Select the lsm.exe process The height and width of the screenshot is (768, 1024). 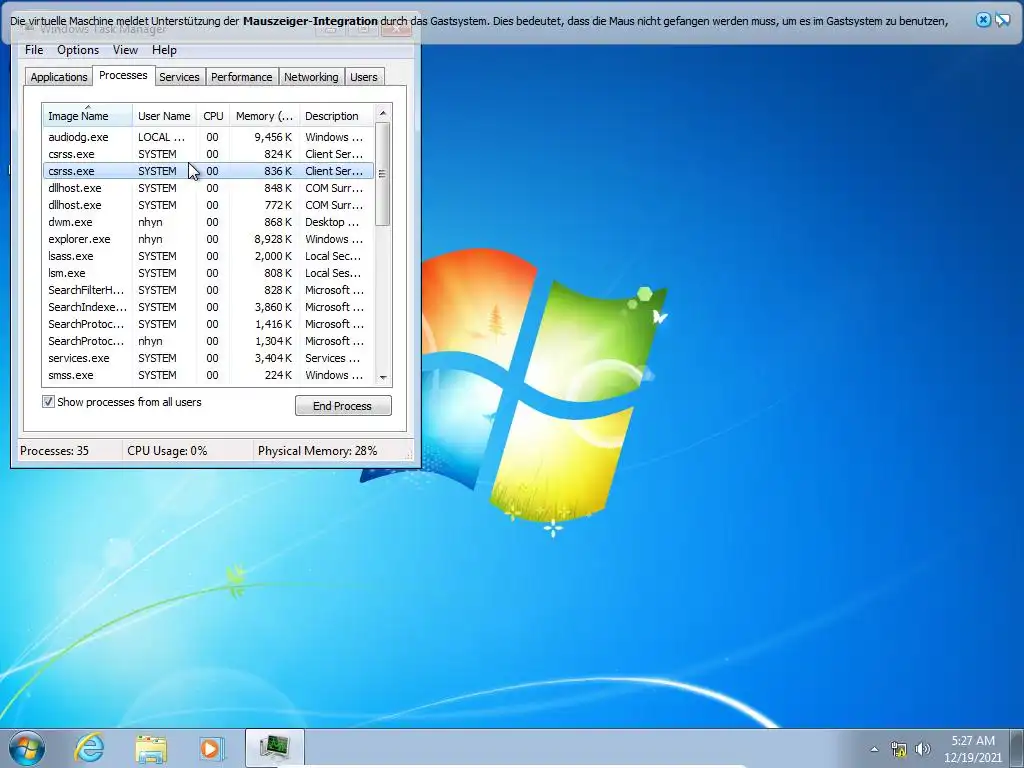click(208, 273)
